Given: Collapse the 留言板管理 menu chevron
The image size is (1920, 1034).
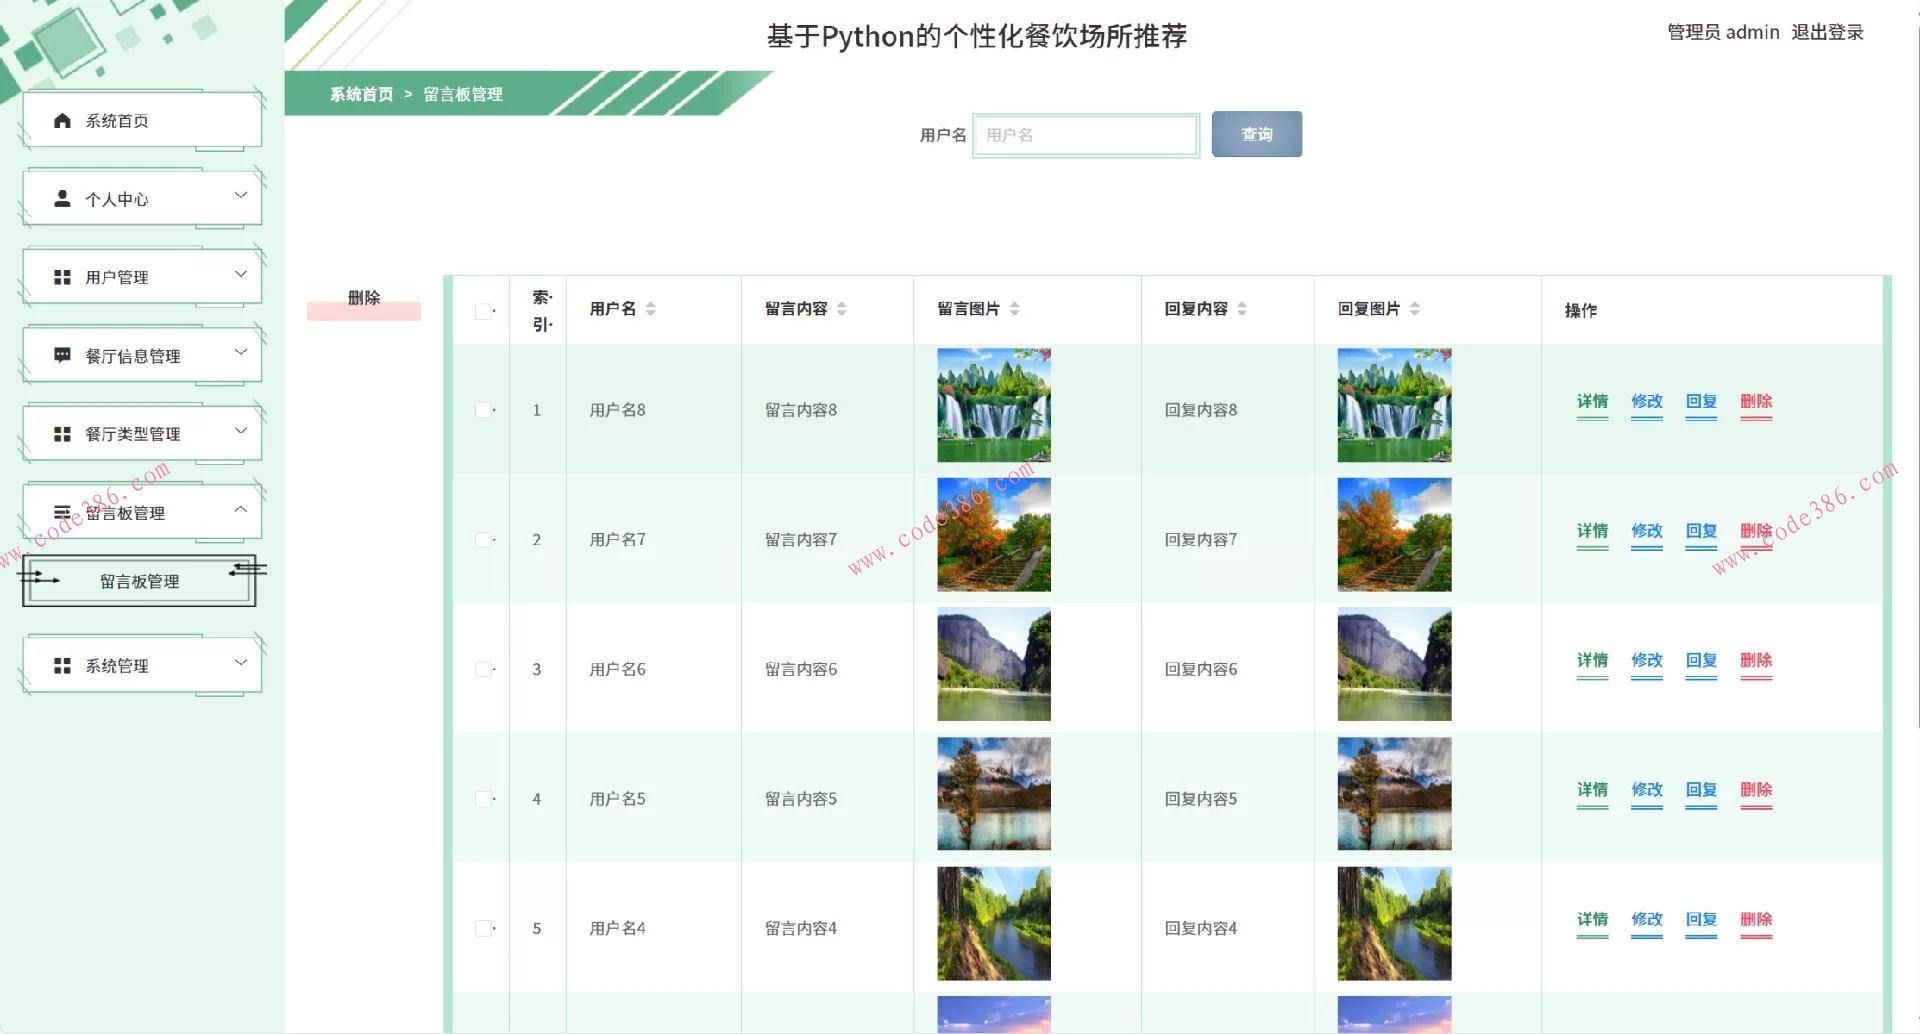Looking at the screenshot, I should pos(240,509).
